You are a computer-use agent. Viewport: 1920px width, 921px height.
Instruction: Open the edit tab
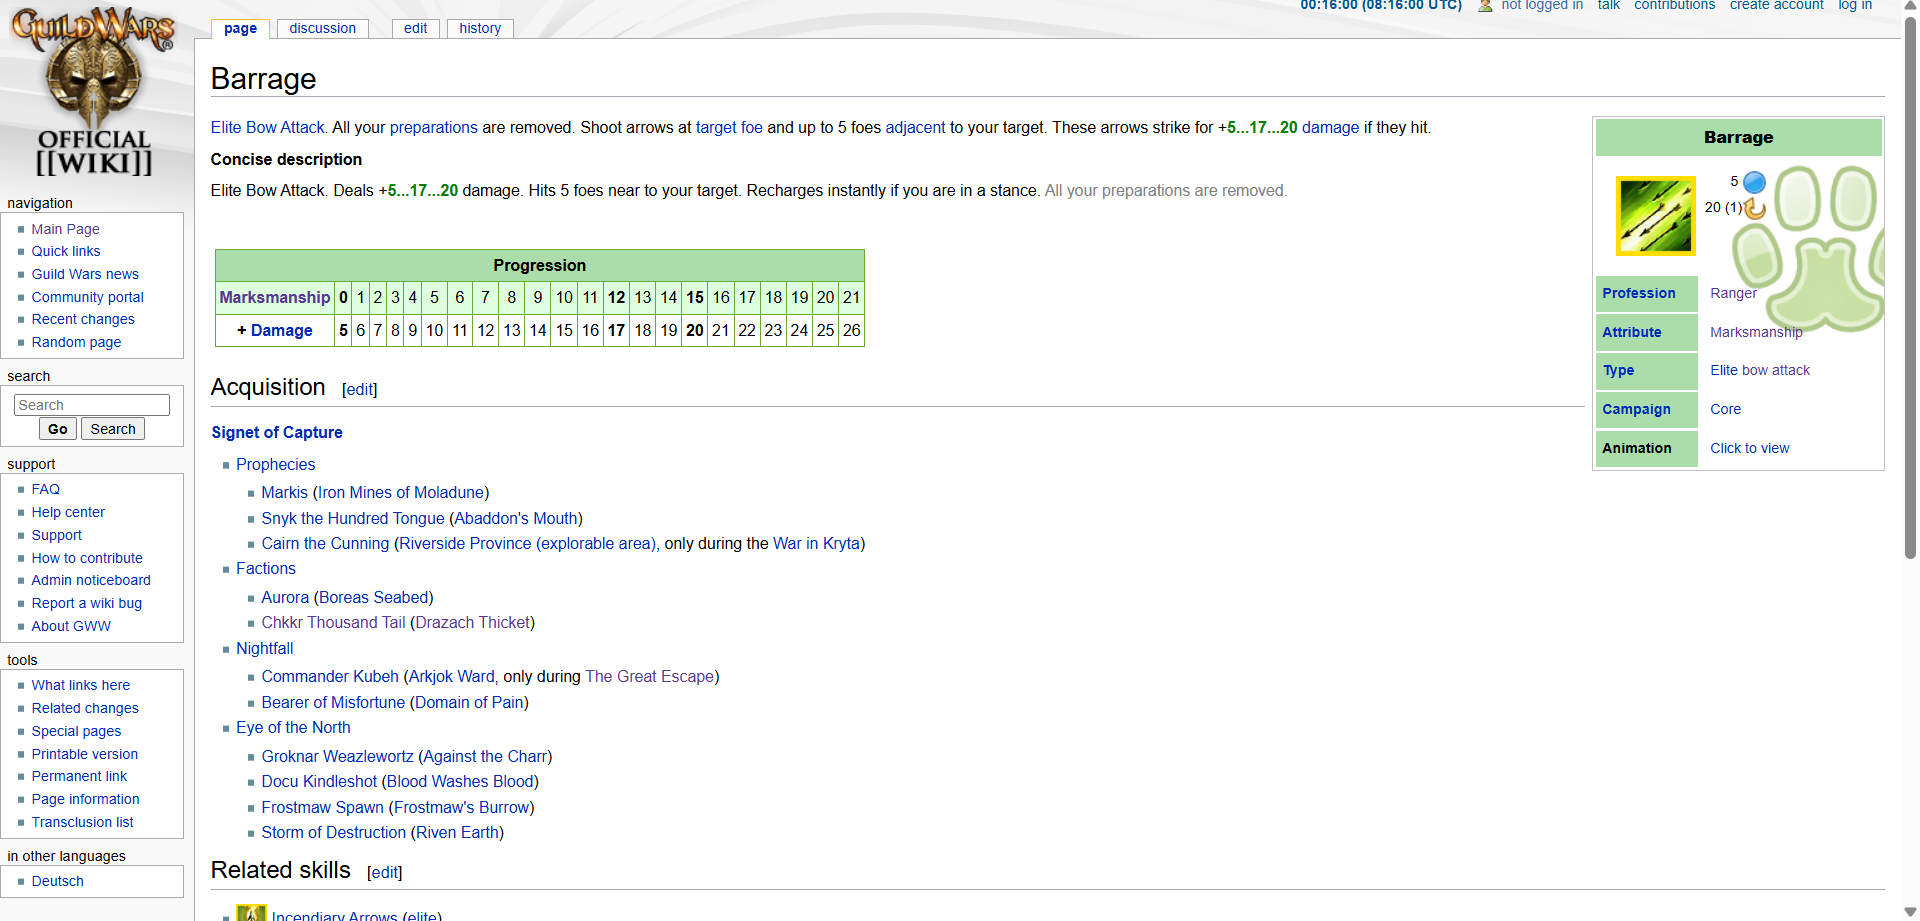pos(415,29)
